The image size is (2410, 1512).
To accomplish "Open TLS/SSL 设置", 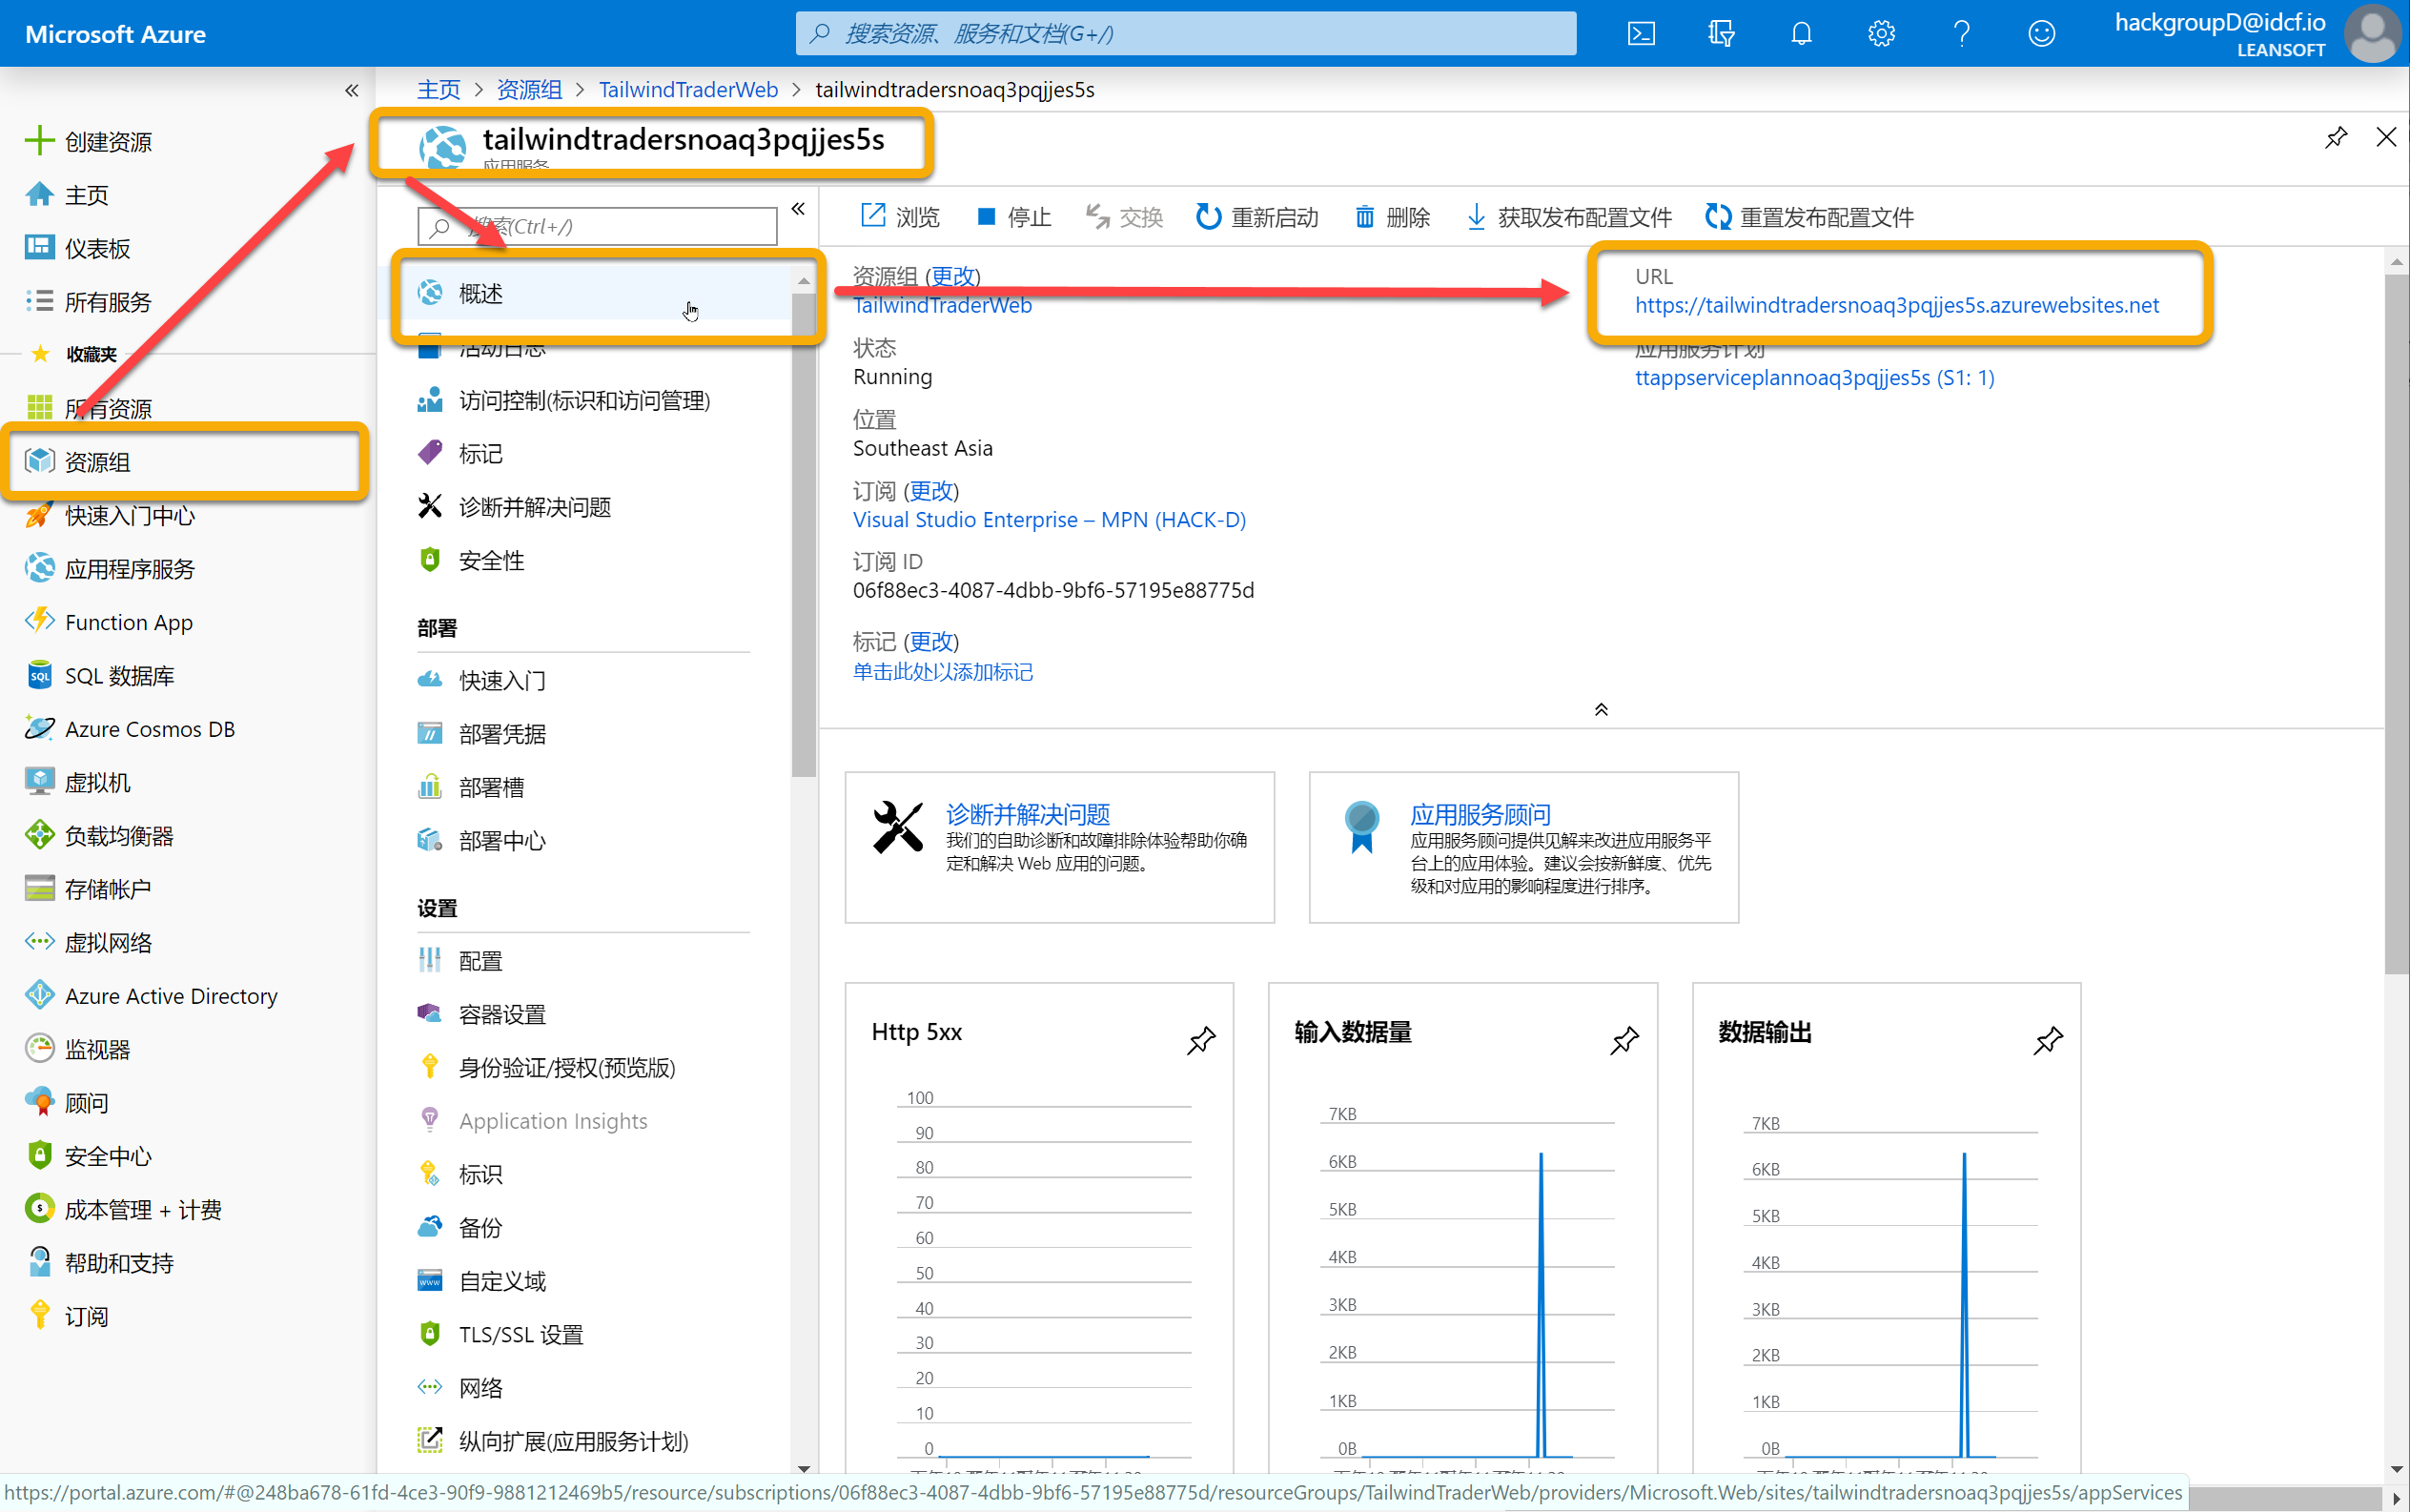I will coord(500,1335).
